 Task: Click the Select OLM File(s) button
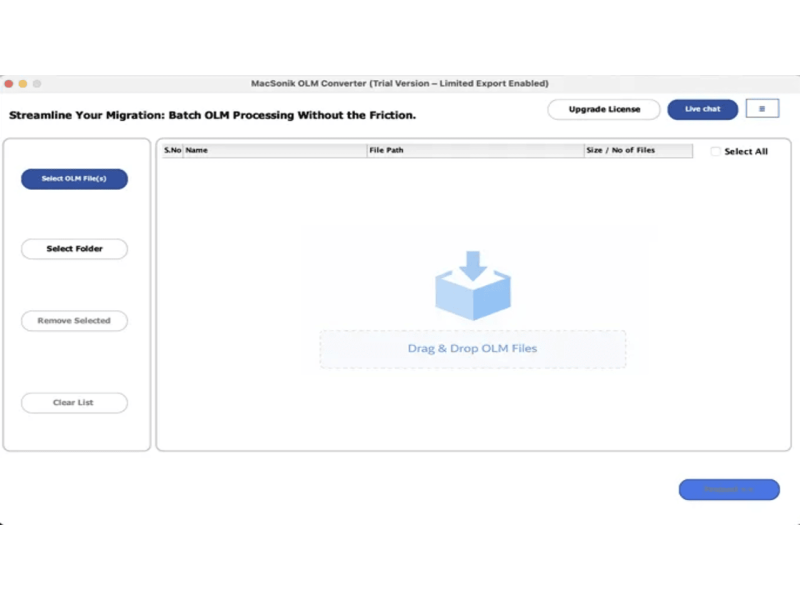(74, 179)
